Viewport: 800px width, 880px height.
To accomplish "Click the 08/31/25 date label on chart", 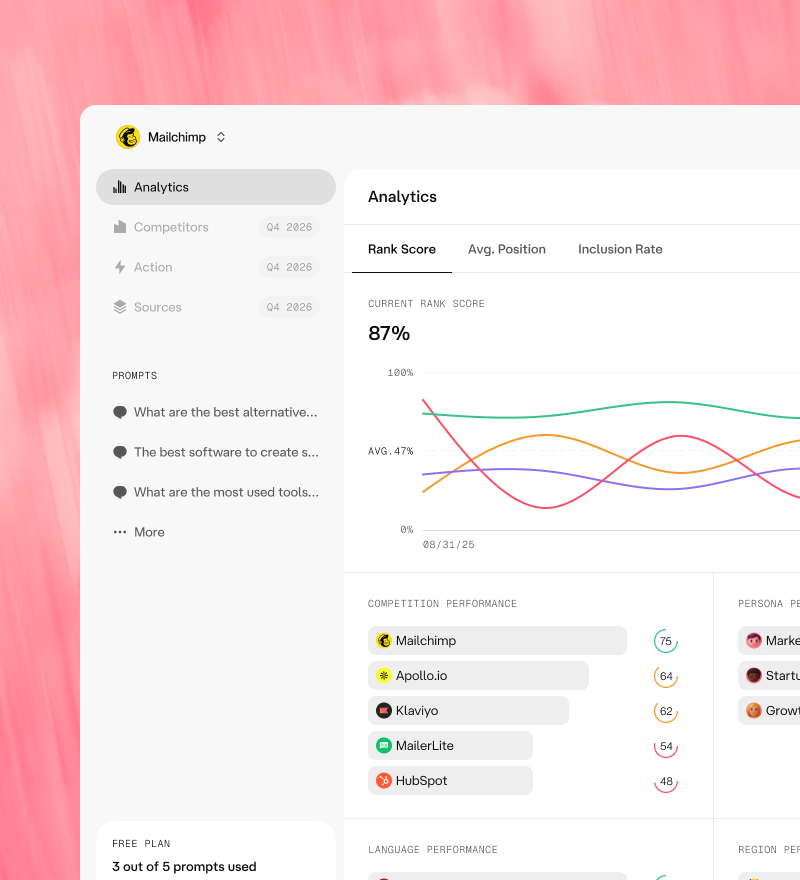I will [449, 544].
